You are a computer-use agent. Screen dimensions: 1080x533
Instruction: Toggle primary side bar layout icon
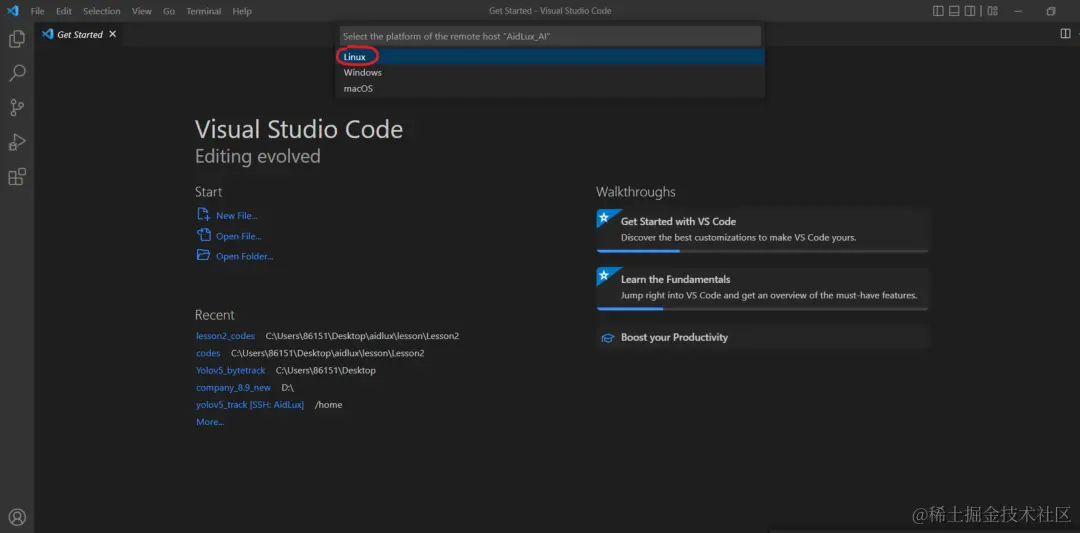pos(938,11)
